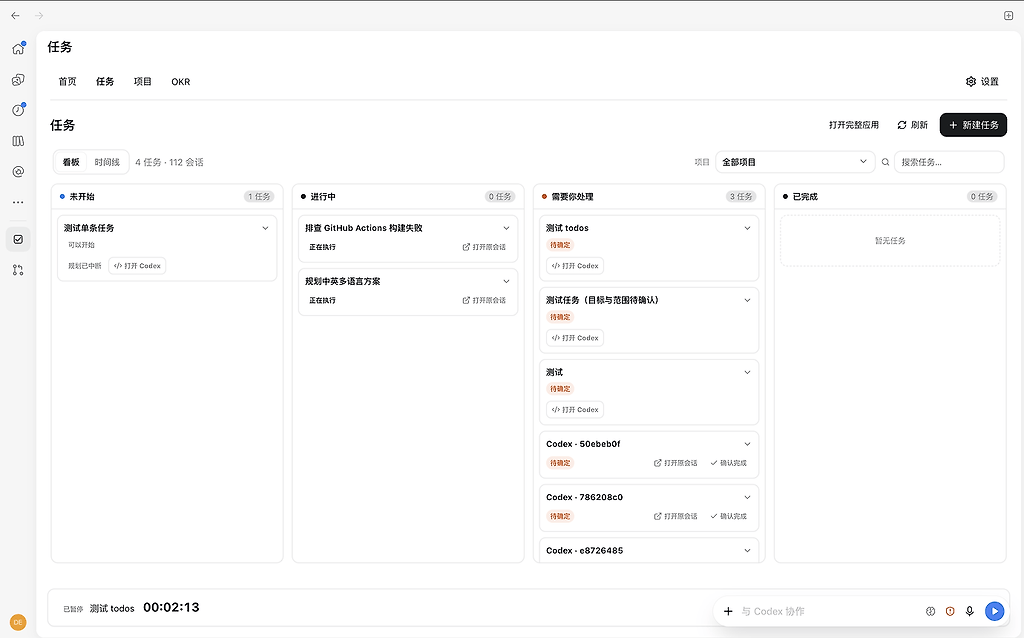Select the 任务 tab

point(105,82)
